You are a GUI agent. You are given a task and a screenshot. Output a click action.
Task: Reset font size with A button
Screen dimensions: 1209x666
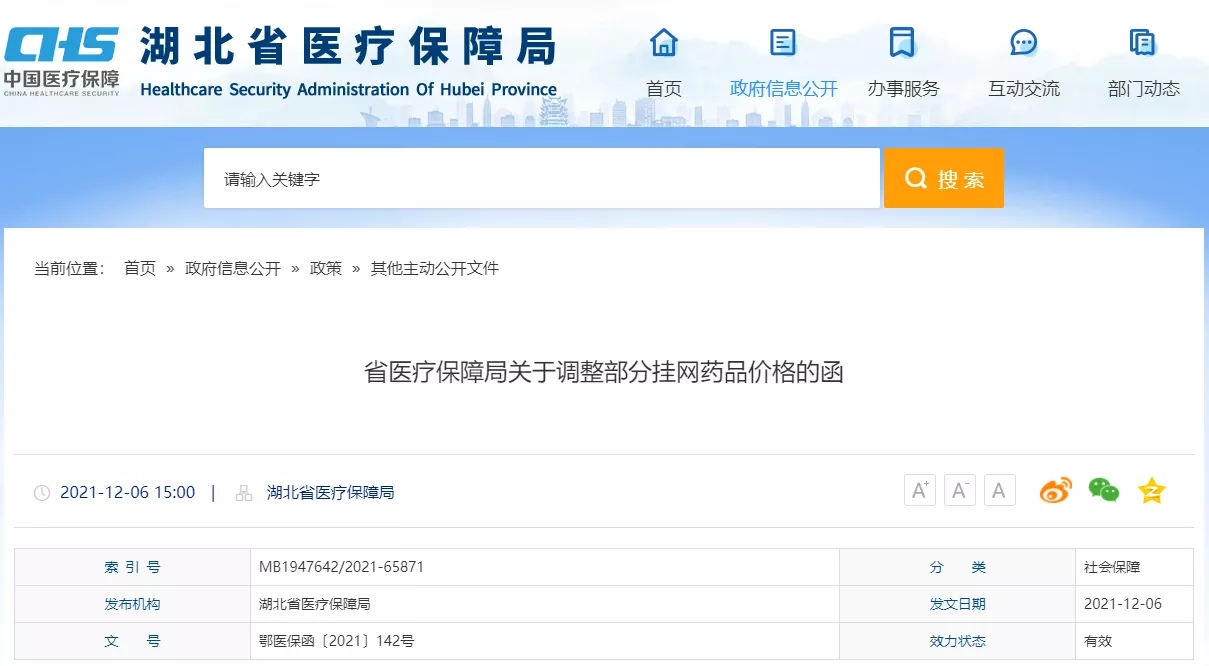coord(999,491)
